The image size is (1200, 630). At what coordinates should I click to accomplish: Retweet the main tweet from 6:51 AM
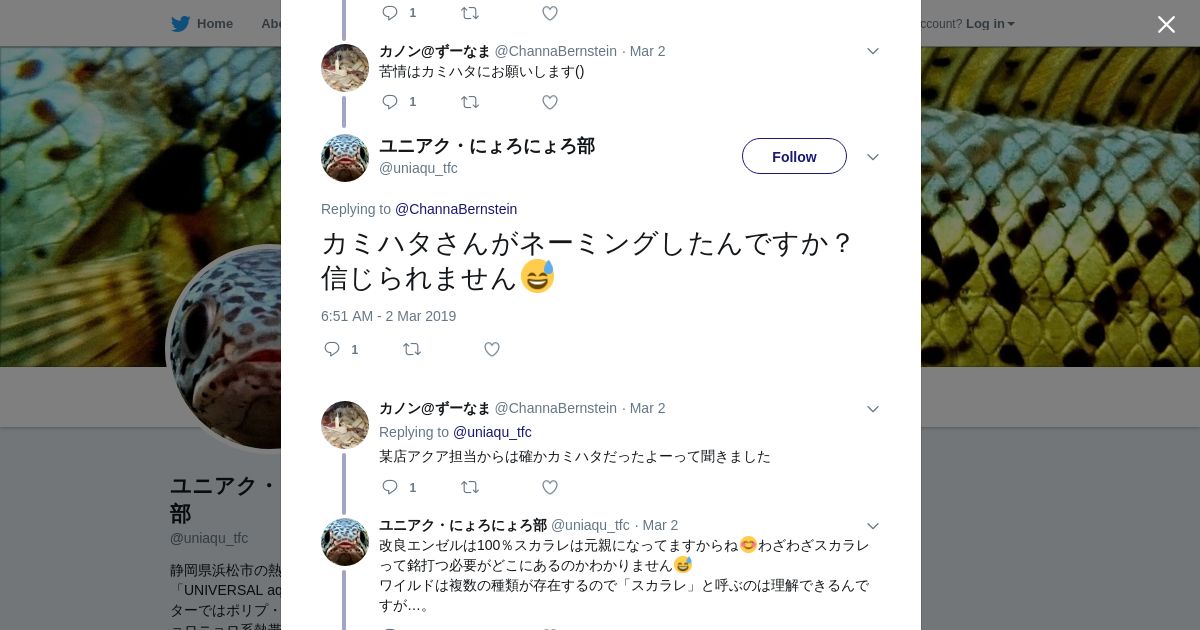click(412, 349)
